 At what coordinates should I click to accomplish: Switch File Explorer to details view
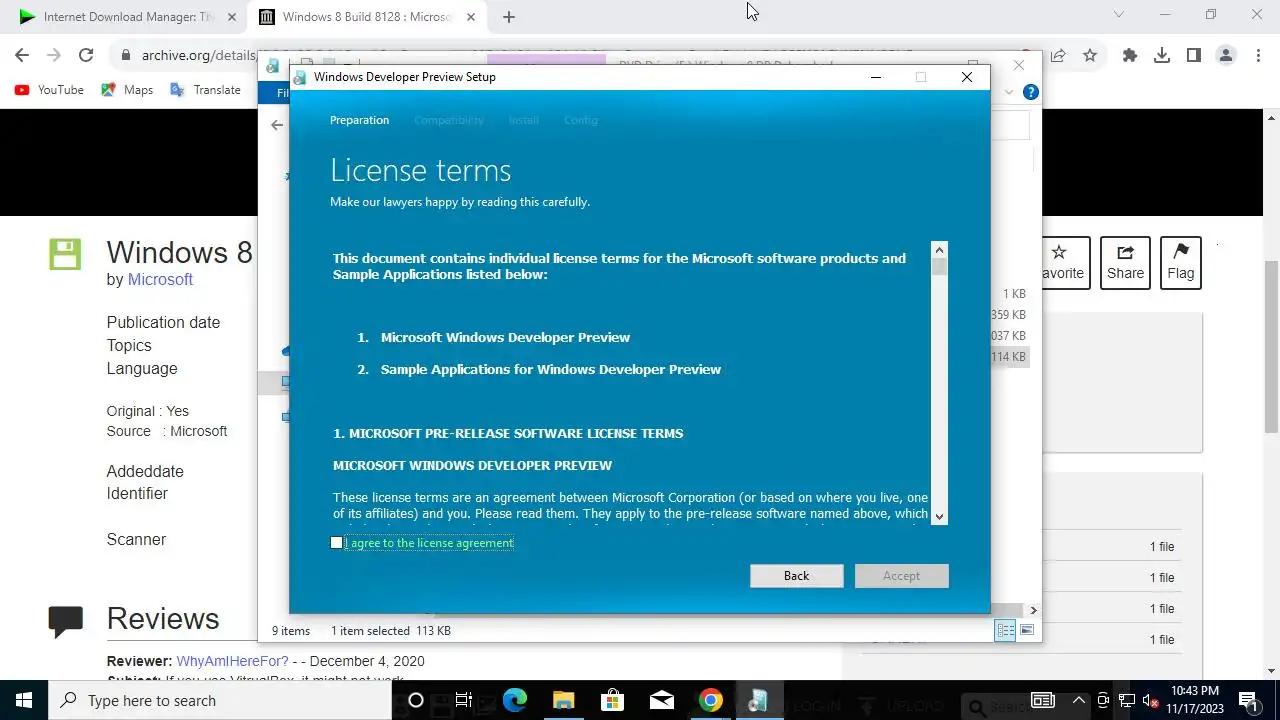point(1005,630)
